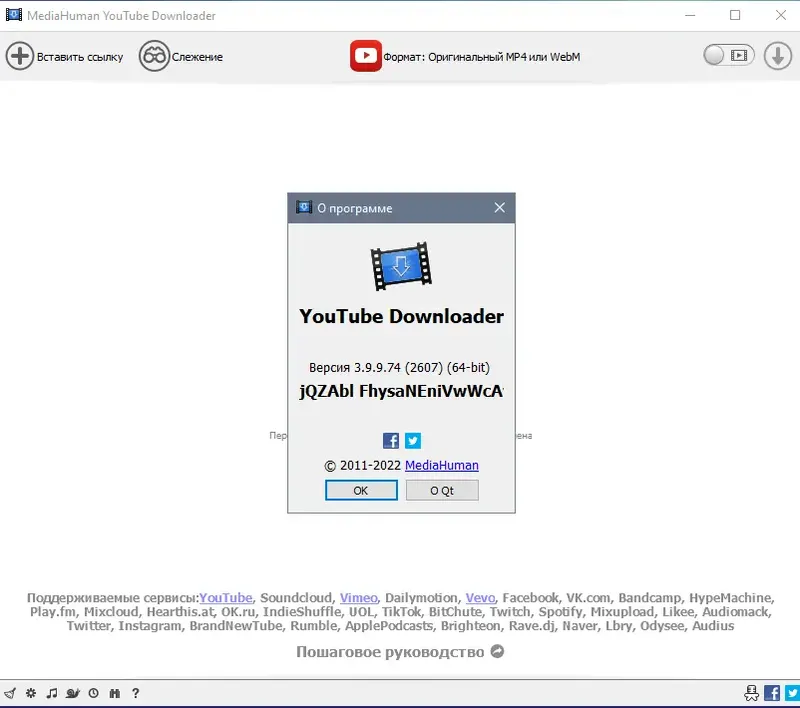Click the license key text jQZAbl FhysaNEniVwWcA
Screen dimensions: 800x708
click(401, 391)
